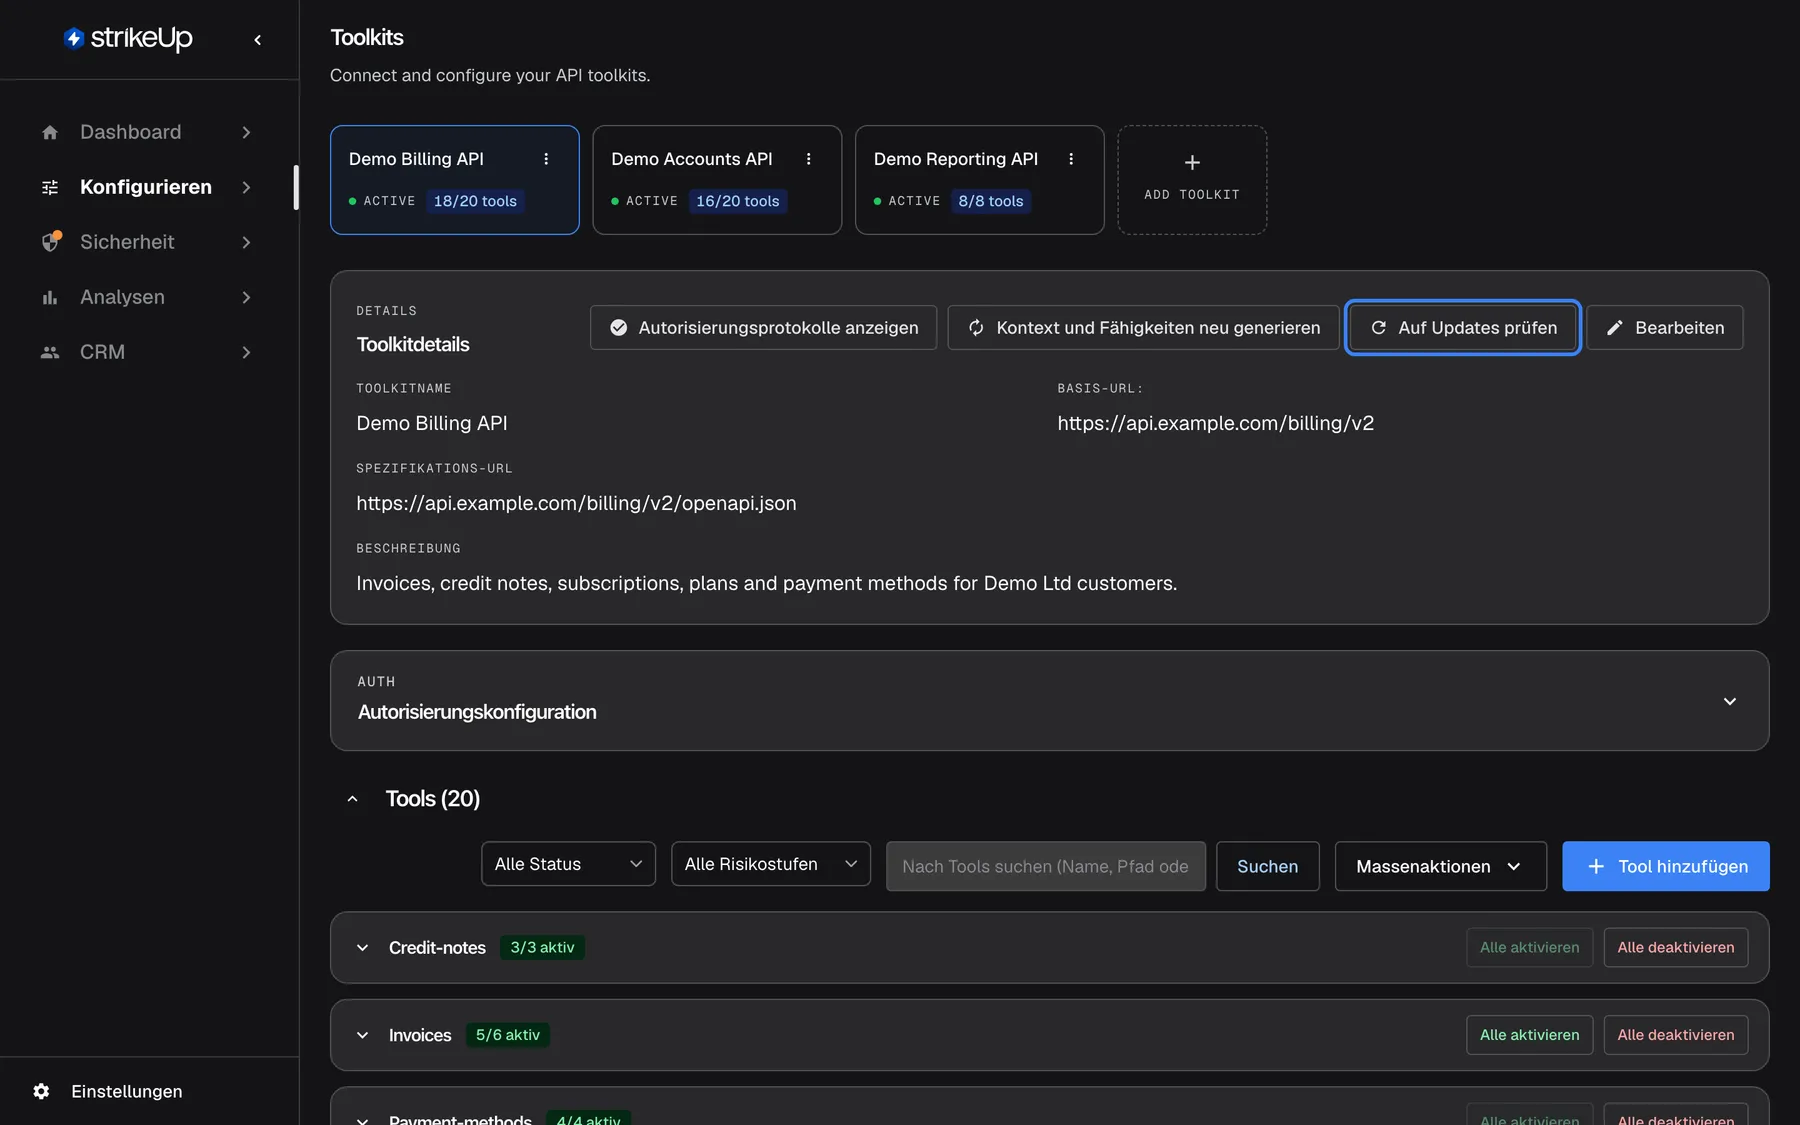Select the Demo Billing API toolkit card
The width and height of the screenshot is (1800, 1125).
coord(455,180)
